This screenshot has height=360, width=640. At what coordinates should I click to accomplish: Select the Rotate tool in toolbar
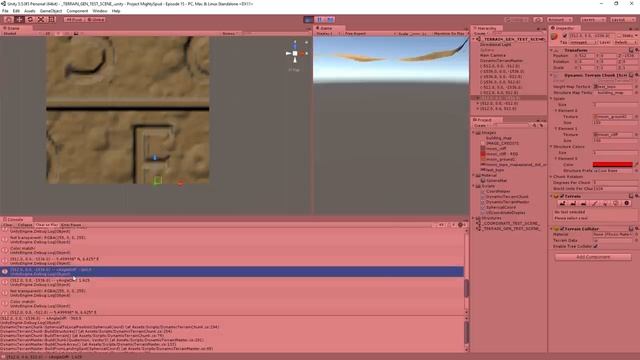tap(30, 20)
